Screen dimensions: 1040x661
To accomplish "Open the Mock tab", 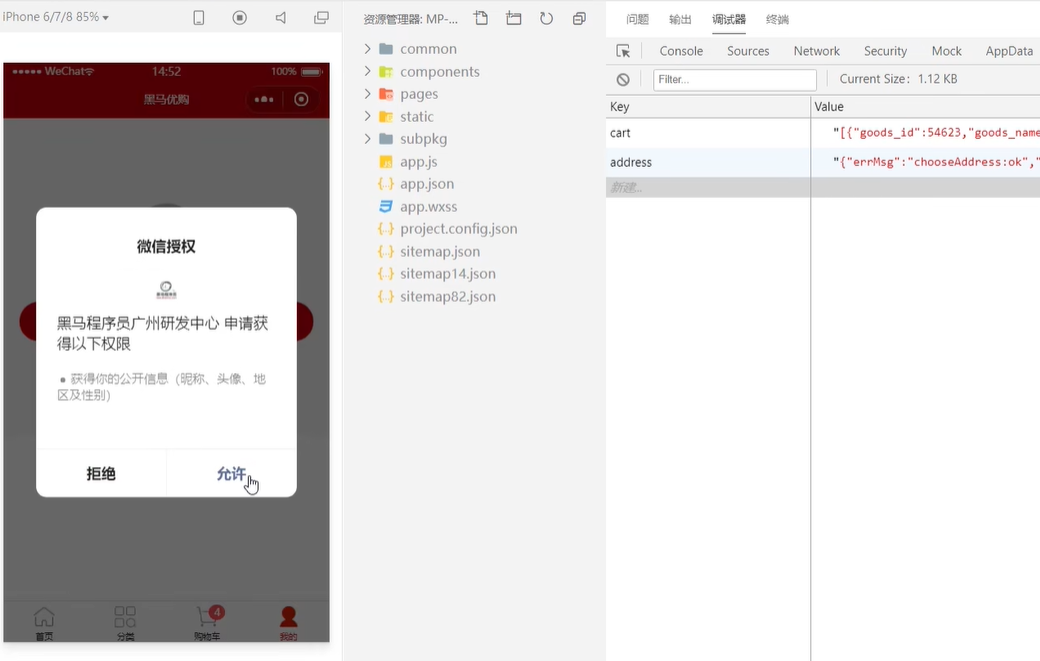I will pos(946,51).
